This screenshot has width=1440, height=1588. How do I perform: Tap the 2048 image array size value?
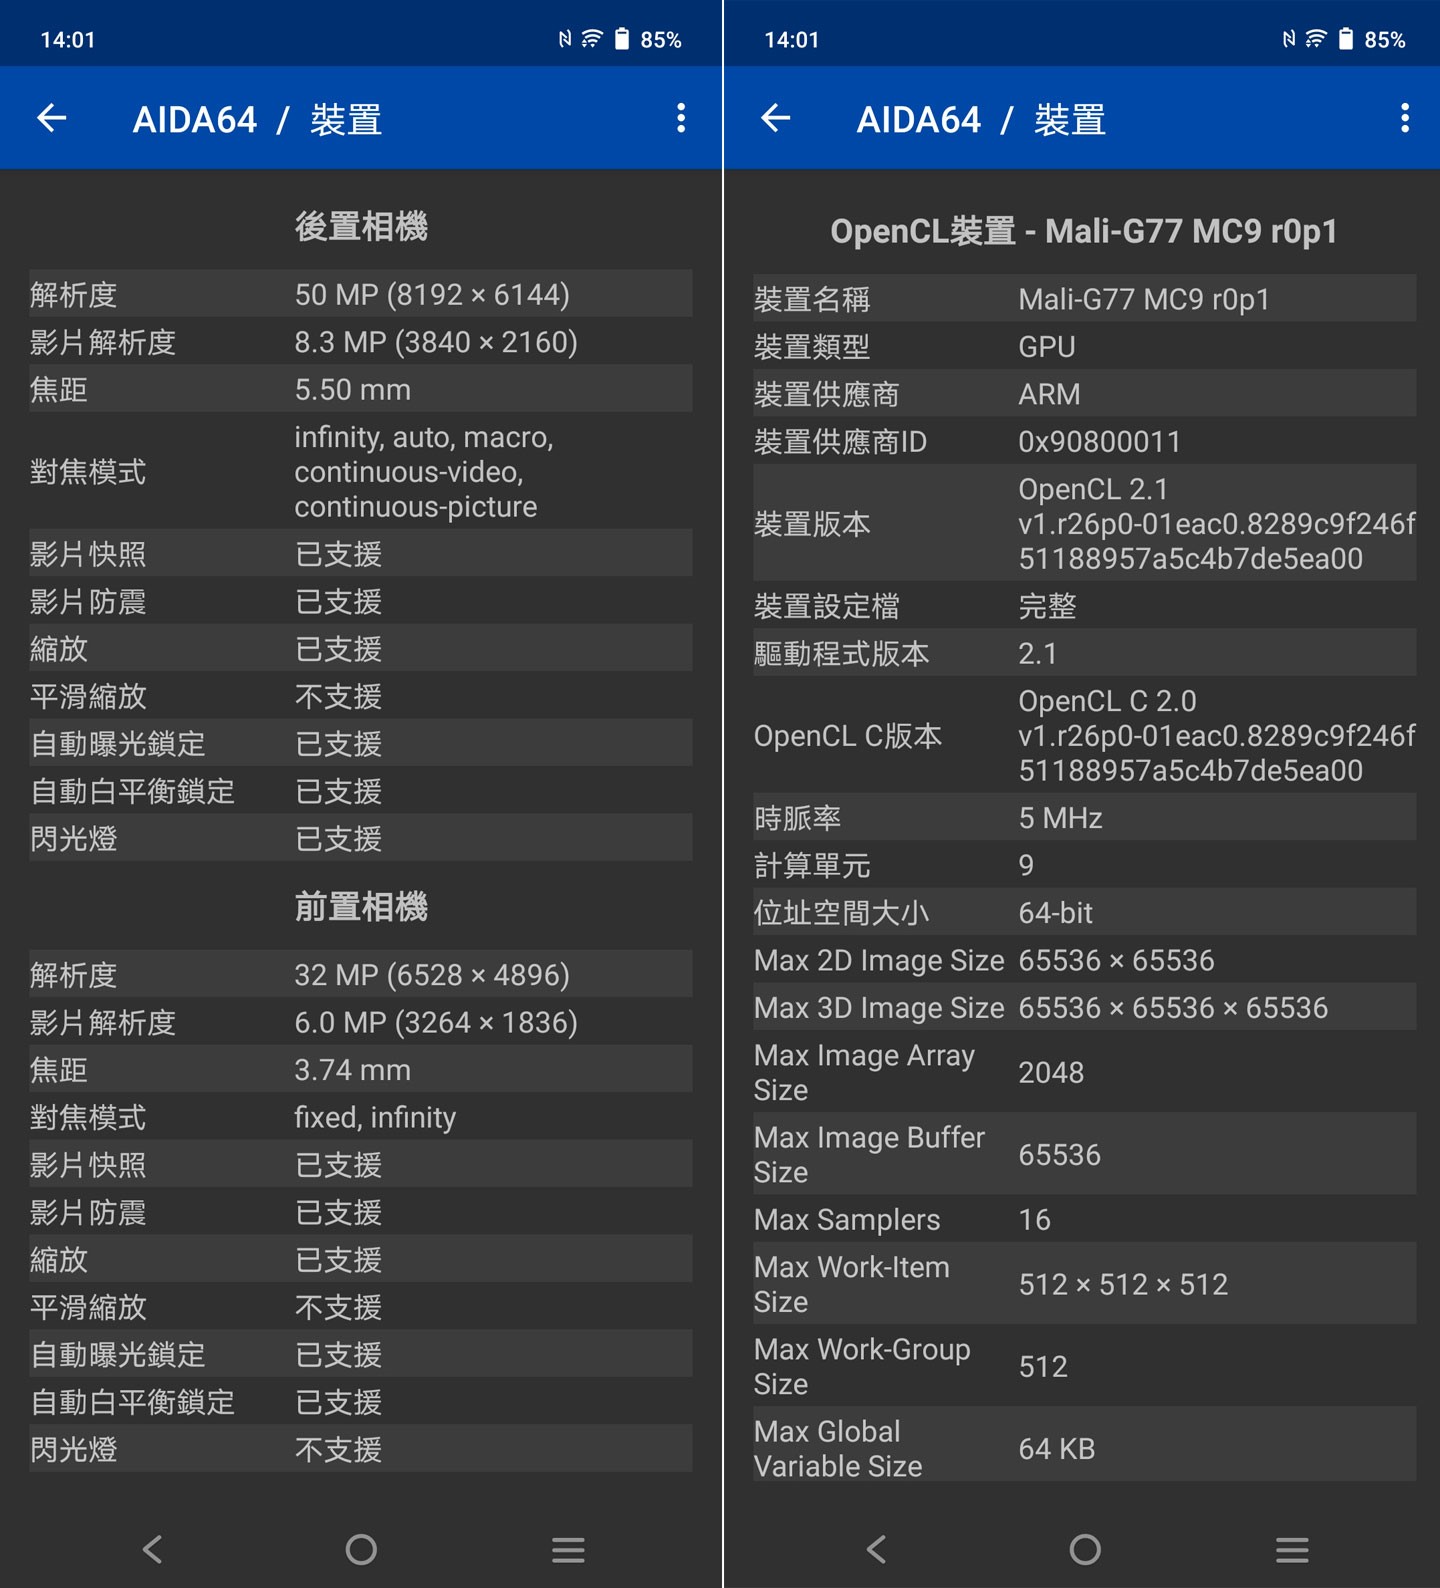(1051, 1072)
